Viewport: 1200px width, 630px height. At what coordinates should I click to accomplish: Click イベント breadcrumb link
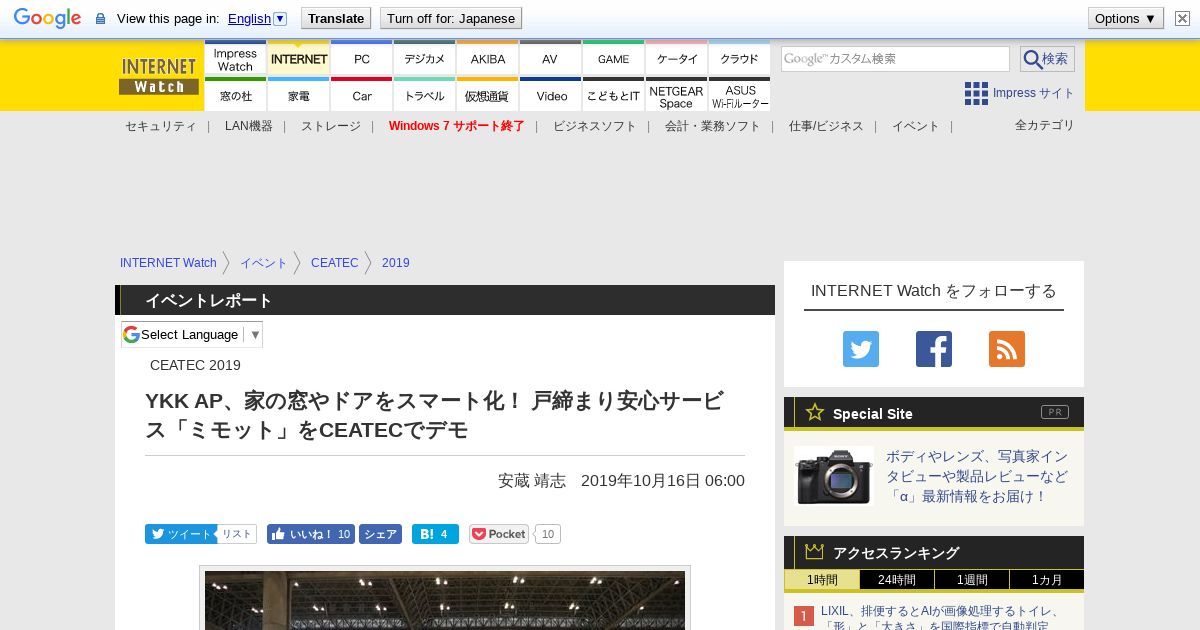(263, 263)
